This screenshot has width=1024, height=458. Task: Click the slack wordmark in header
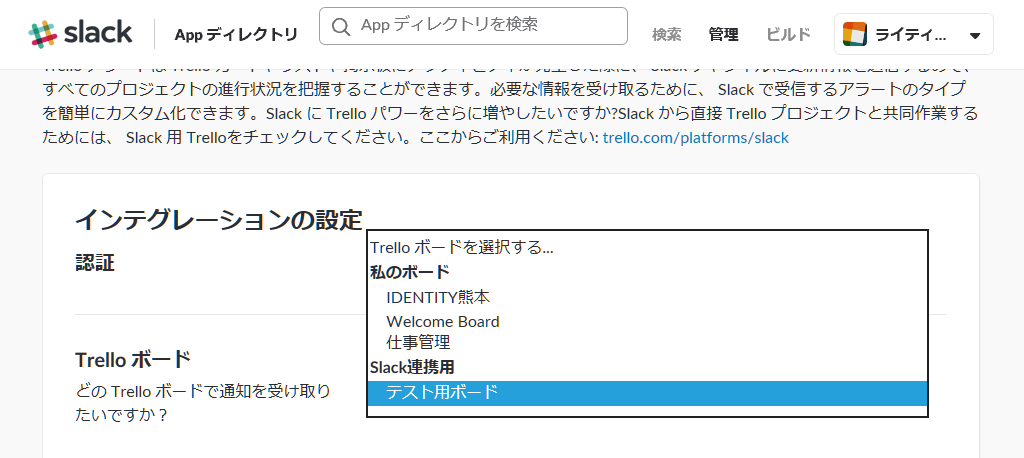(97, 33)
